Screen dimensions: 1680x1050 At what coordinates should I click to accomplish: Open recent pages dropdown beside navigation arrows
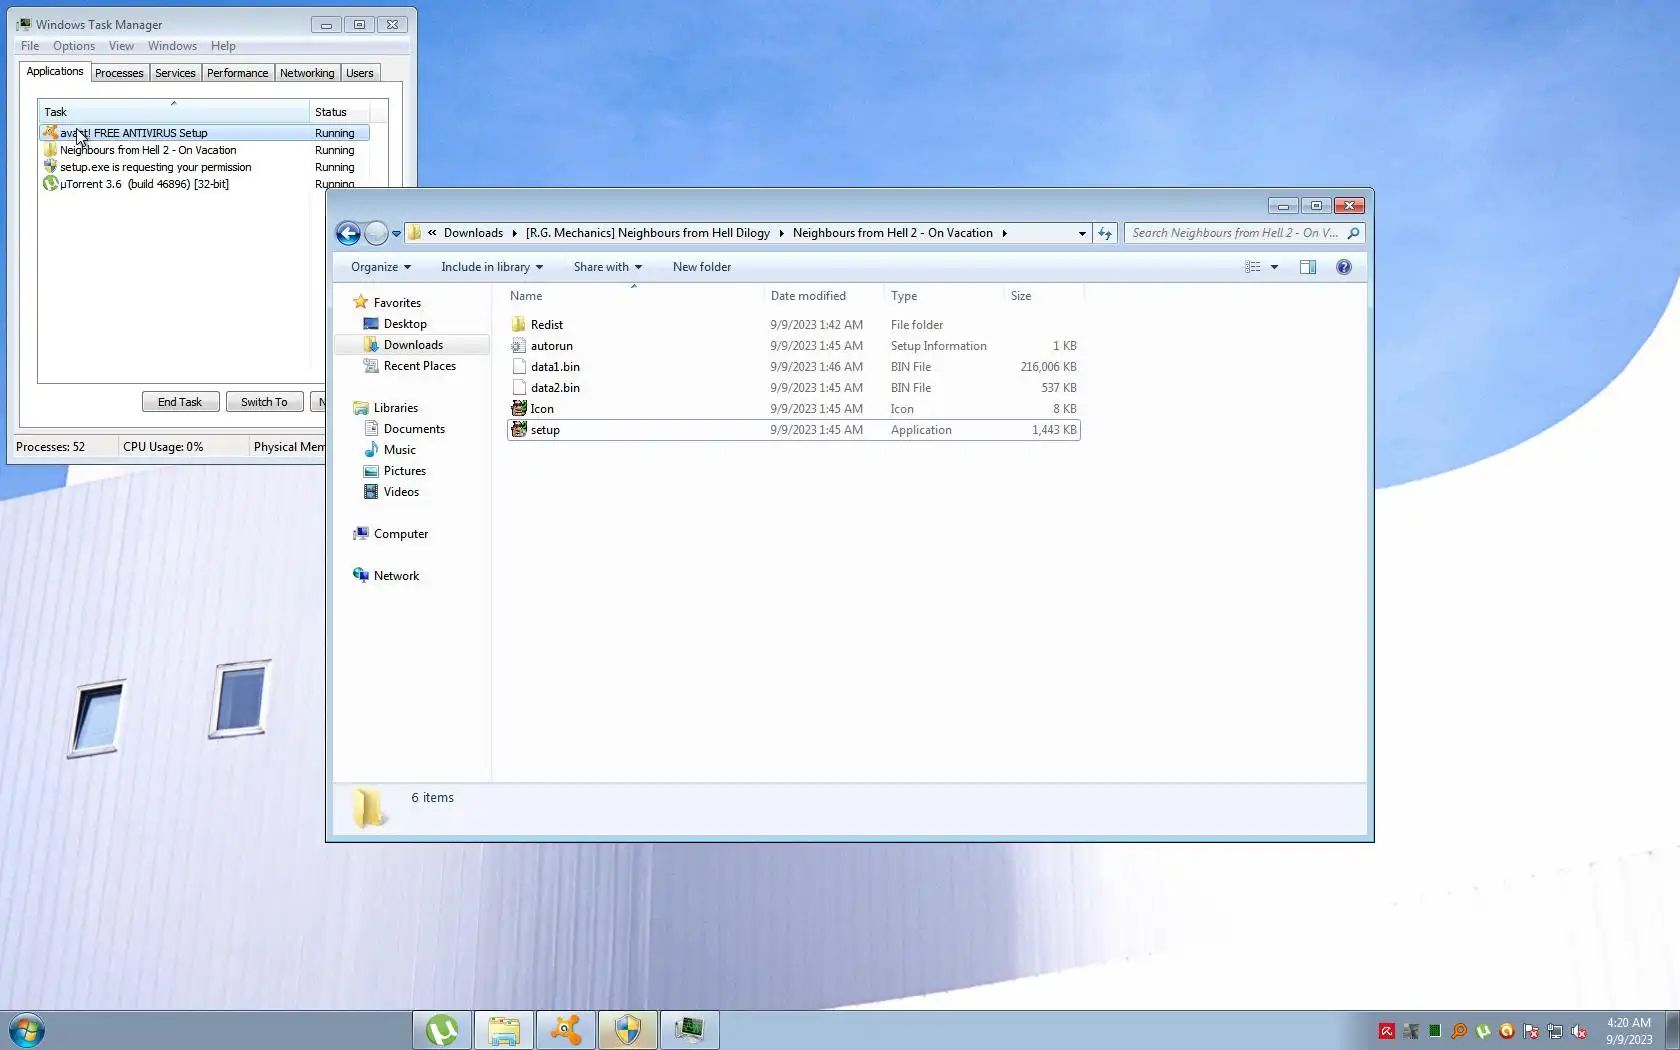pyautogui.click(x=396, y=234)
